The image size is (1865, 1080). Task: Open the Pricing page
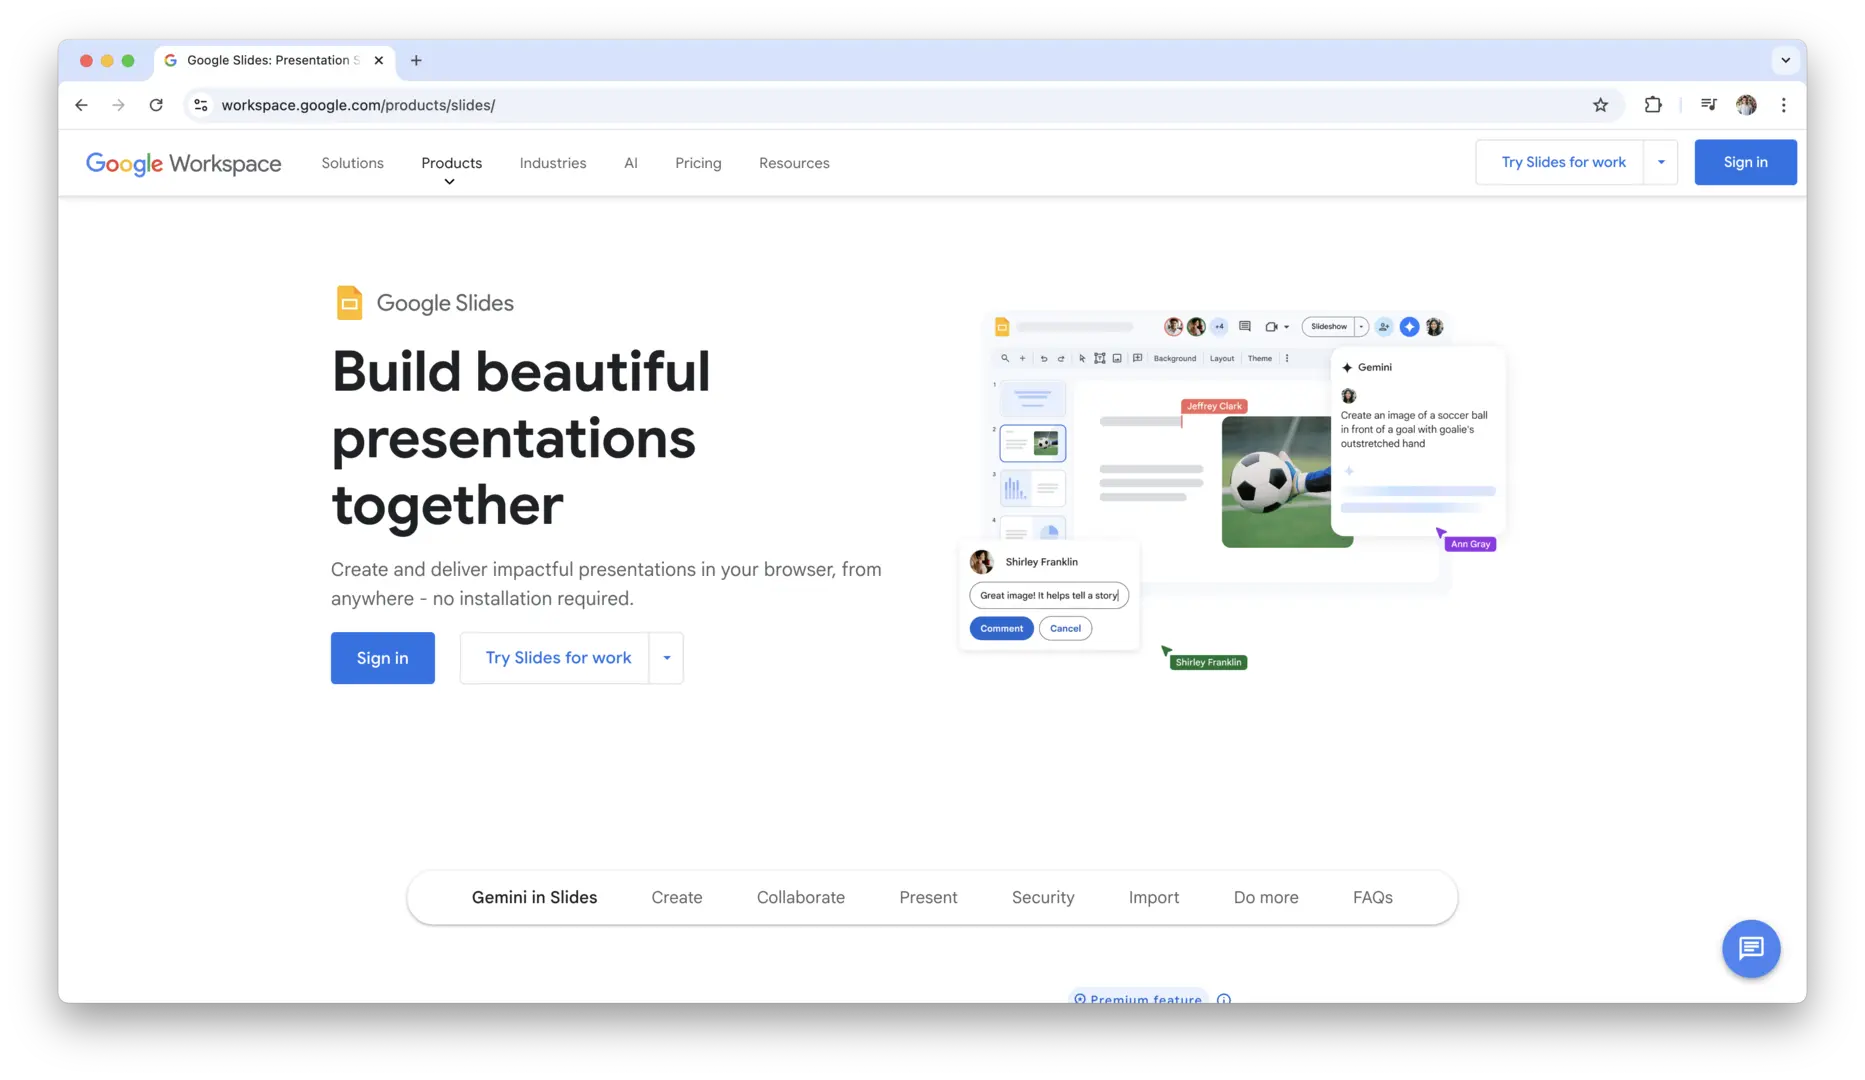tap(698, 163)
